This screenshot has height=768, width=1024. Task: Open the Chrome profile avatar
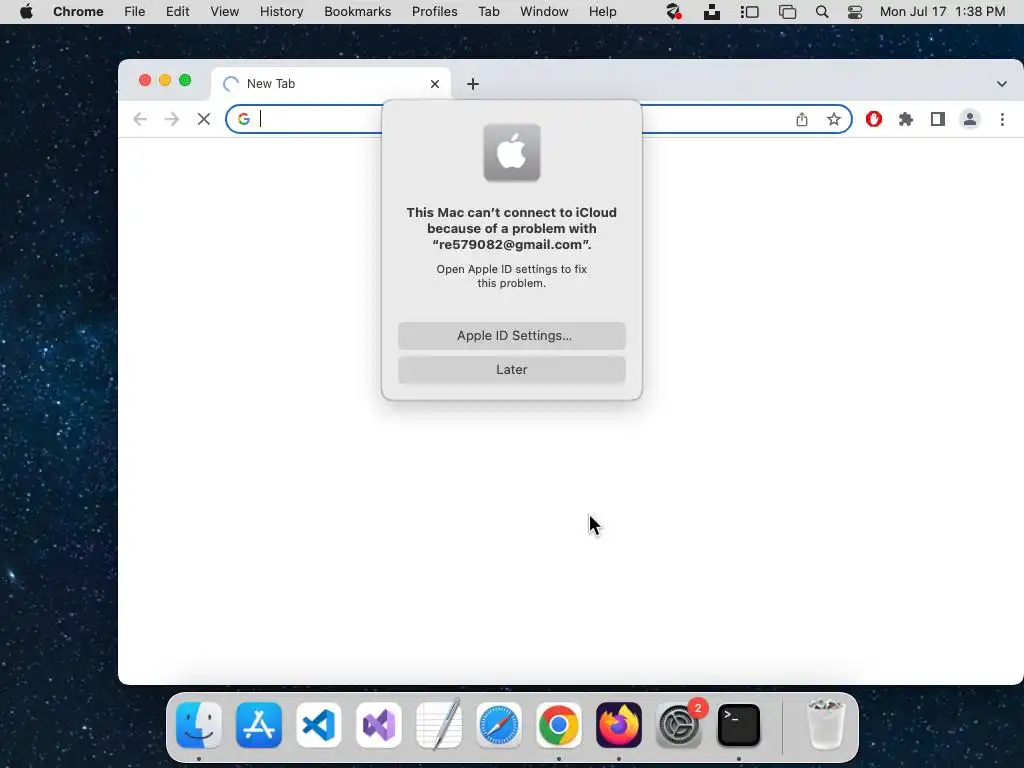click(x=970, y=119)
